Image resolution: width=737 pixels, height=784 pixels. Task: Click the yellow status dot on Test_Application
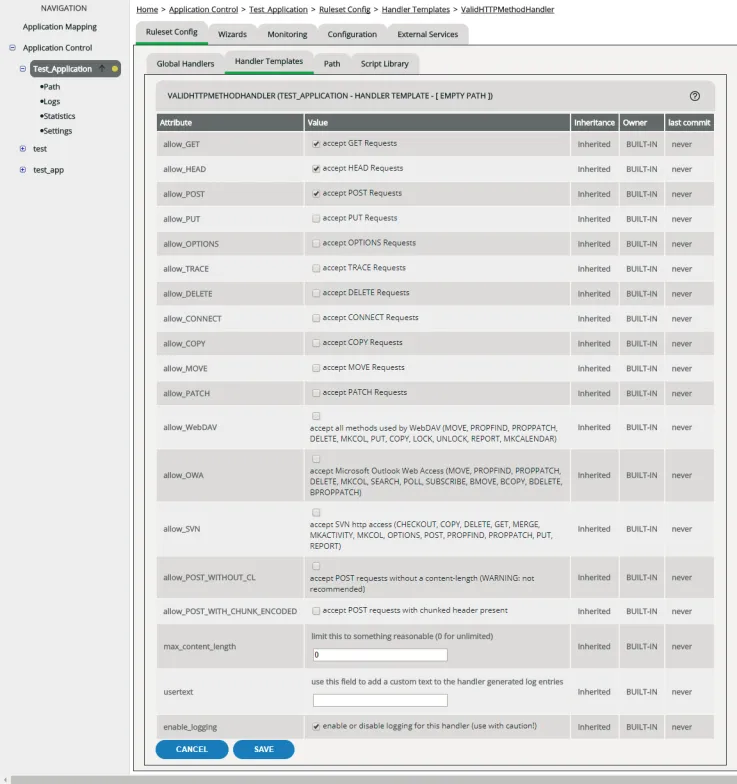click(x=115, y=68)
